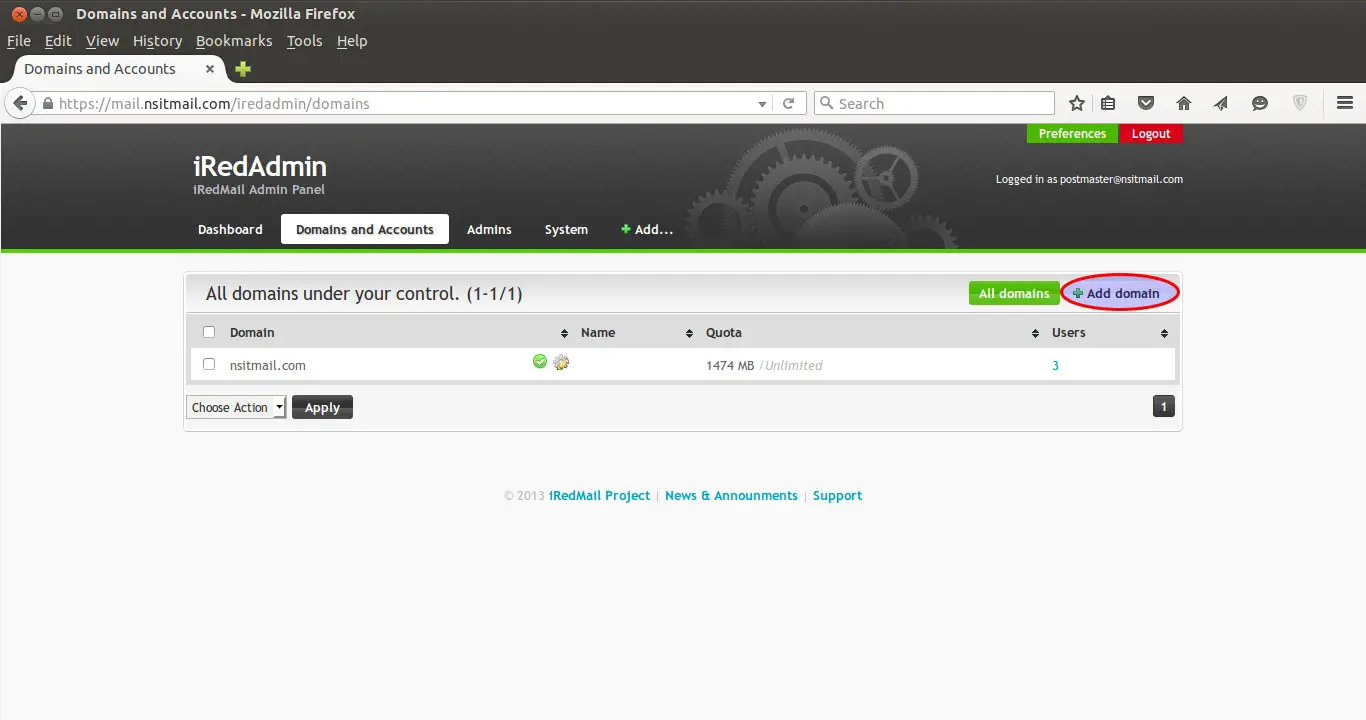Click the search magnifier icon
This screenshot has width=1366, height=720.
click(826, 103)
